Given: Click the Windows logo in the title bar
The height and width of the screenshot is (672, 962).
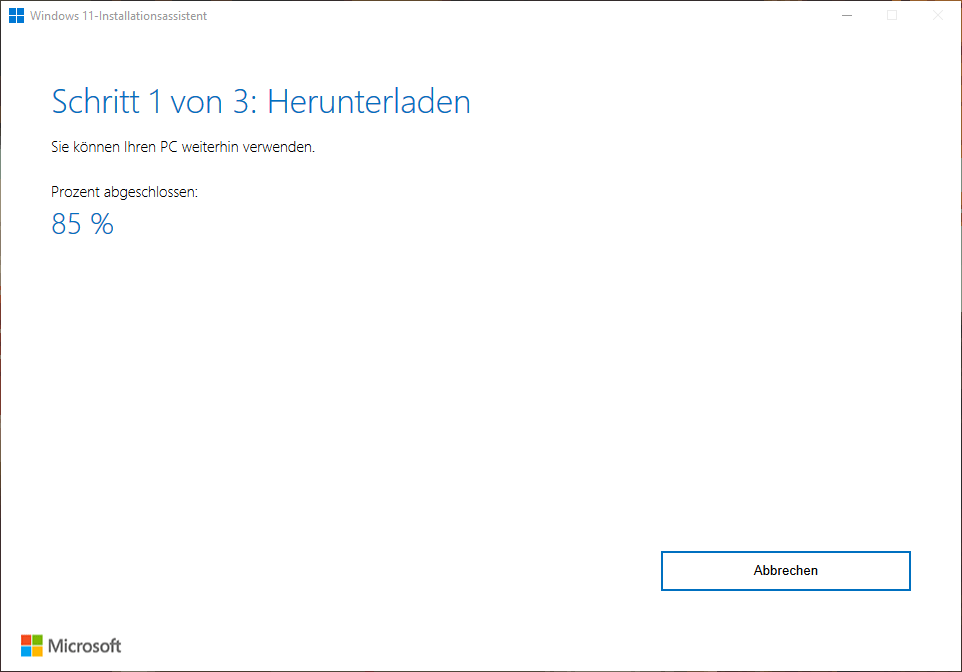Looking at the screenshot, I should 17,15.
